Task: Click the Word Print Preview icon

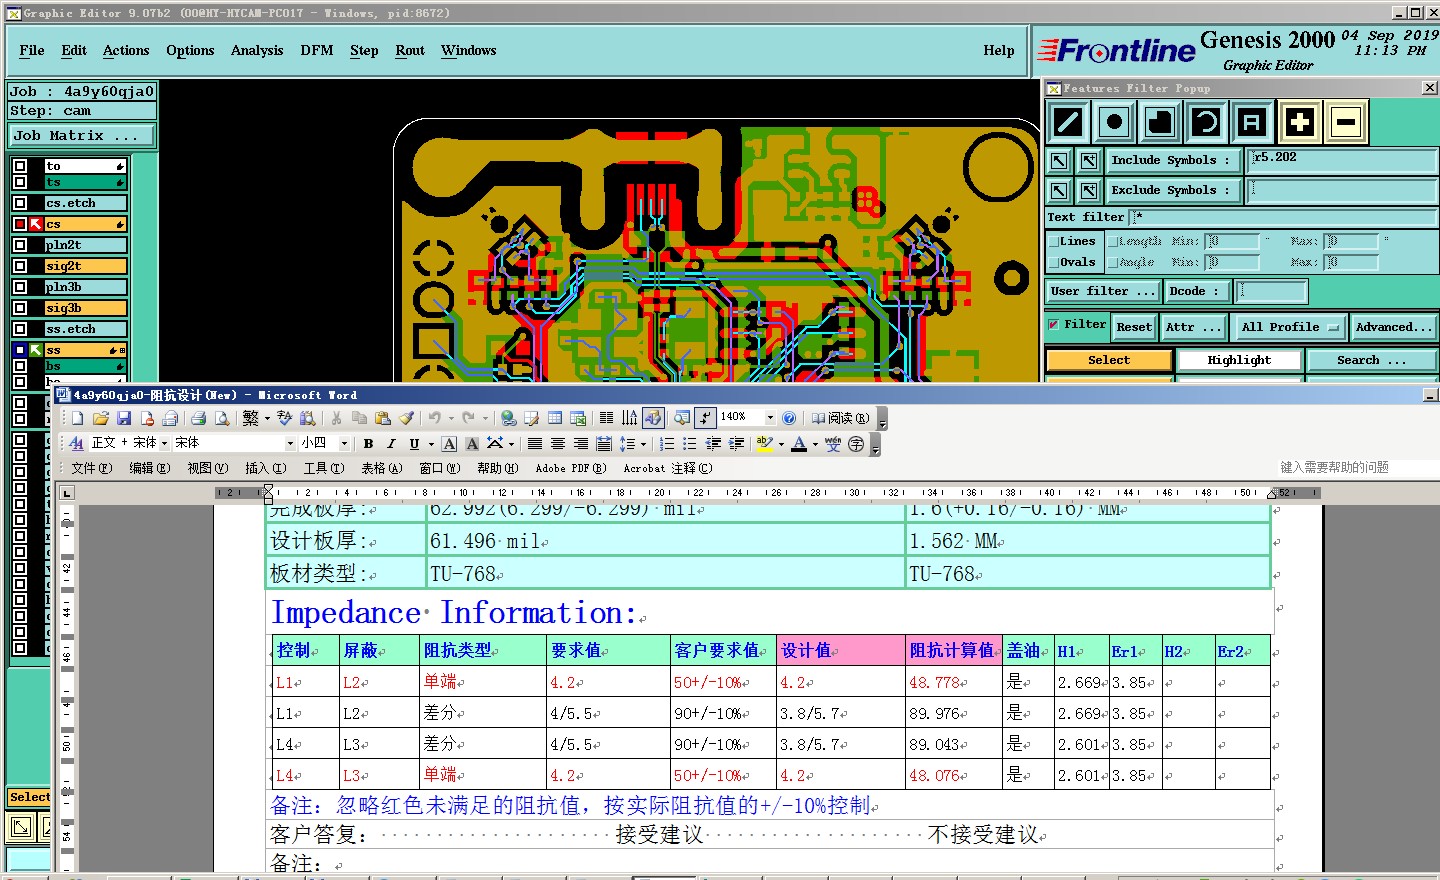Action: point(222,418)
